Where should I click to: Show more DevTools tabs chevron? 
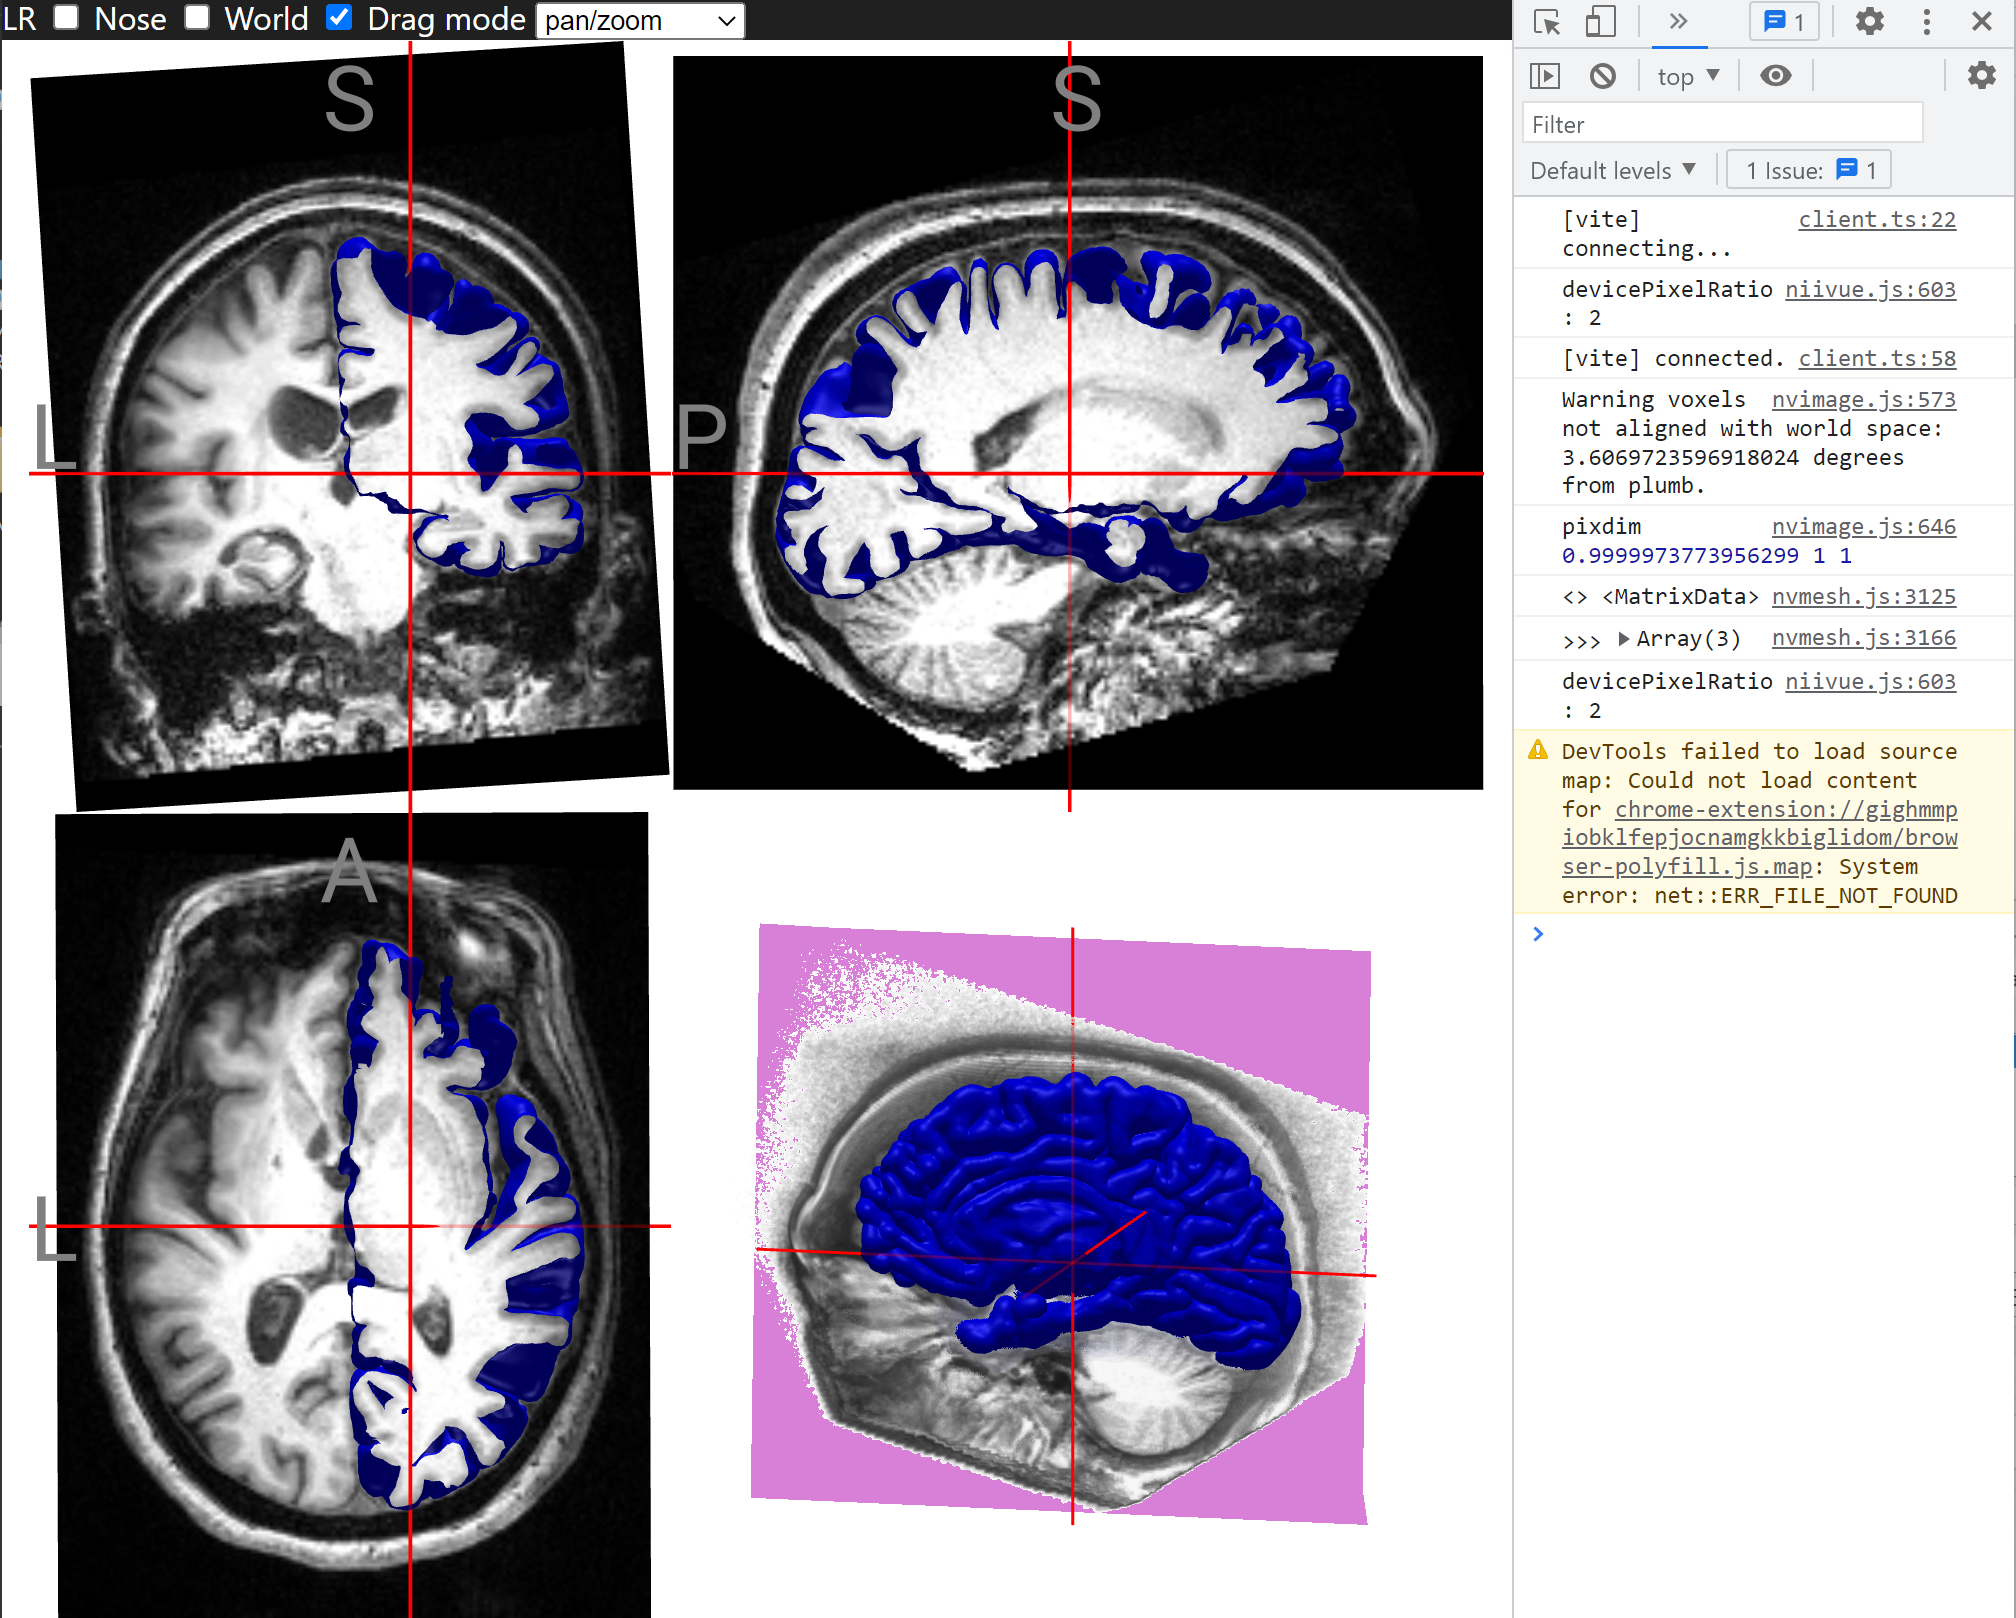coord(1678,22)
